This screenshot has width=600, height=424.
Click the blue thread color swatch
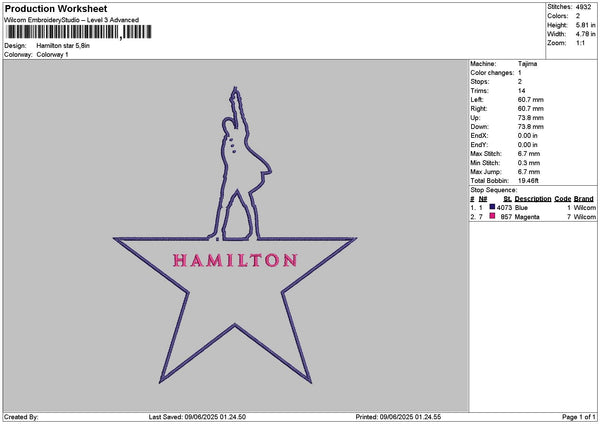coord(492,207)
